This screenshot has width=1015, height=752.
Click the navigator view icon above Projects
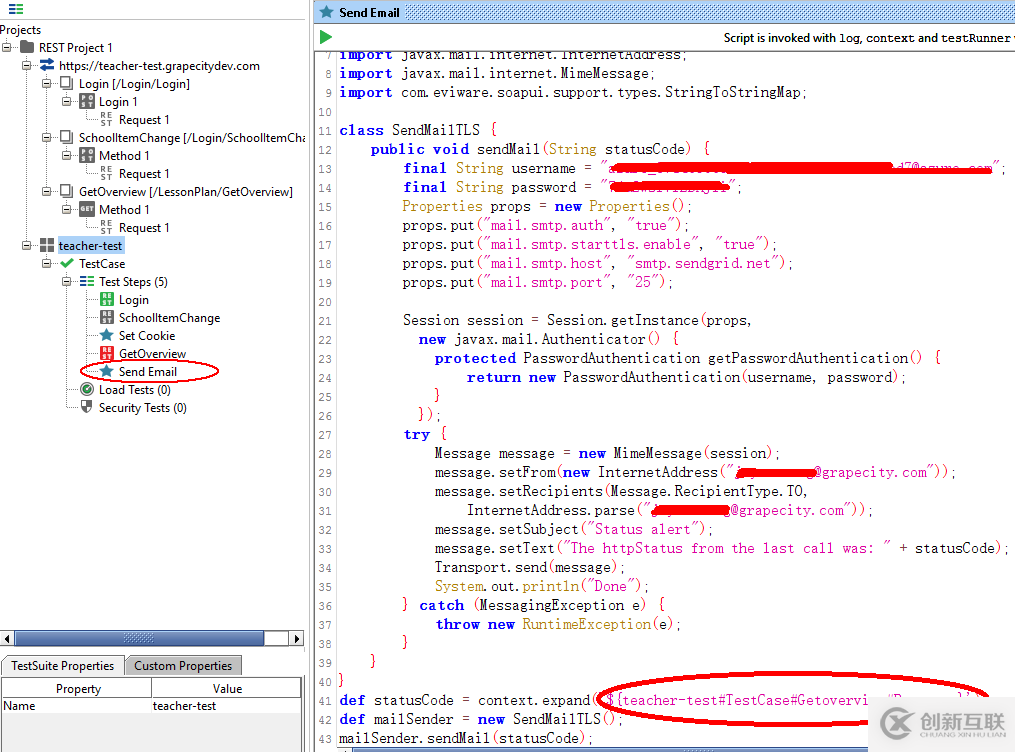(15, 10)
